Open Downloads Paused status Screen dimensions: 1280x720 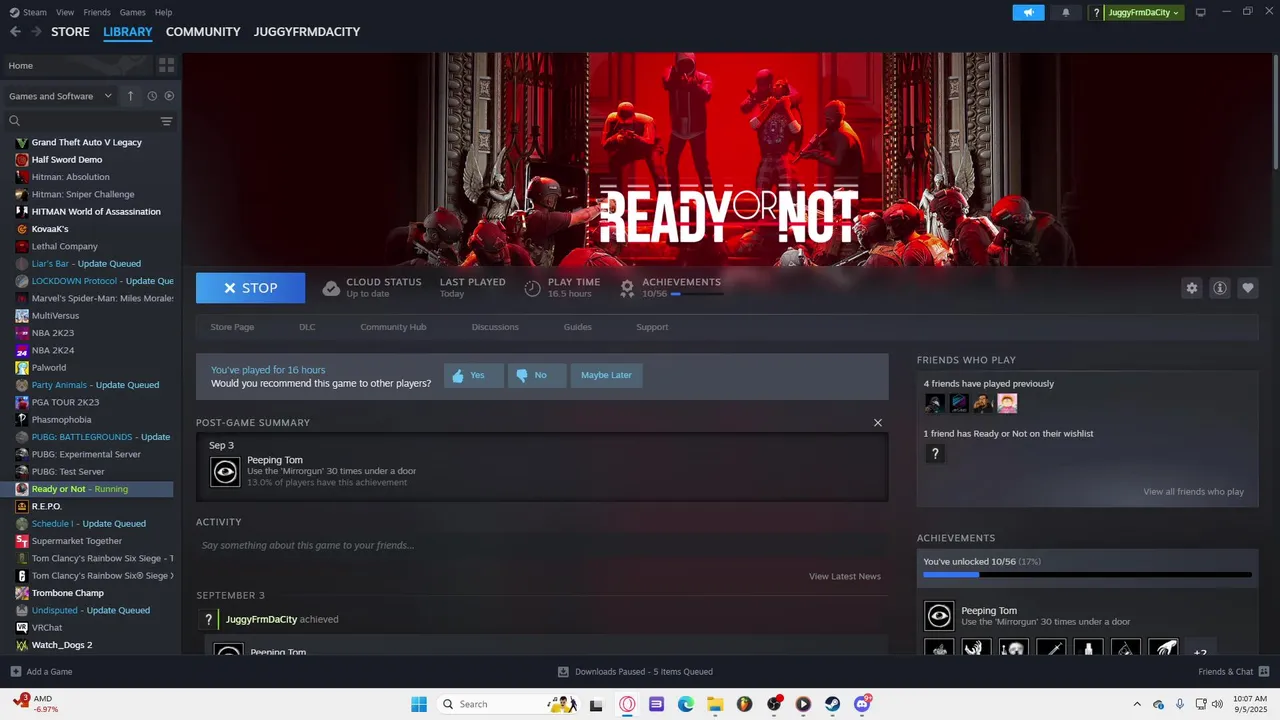tap(635, 672)
